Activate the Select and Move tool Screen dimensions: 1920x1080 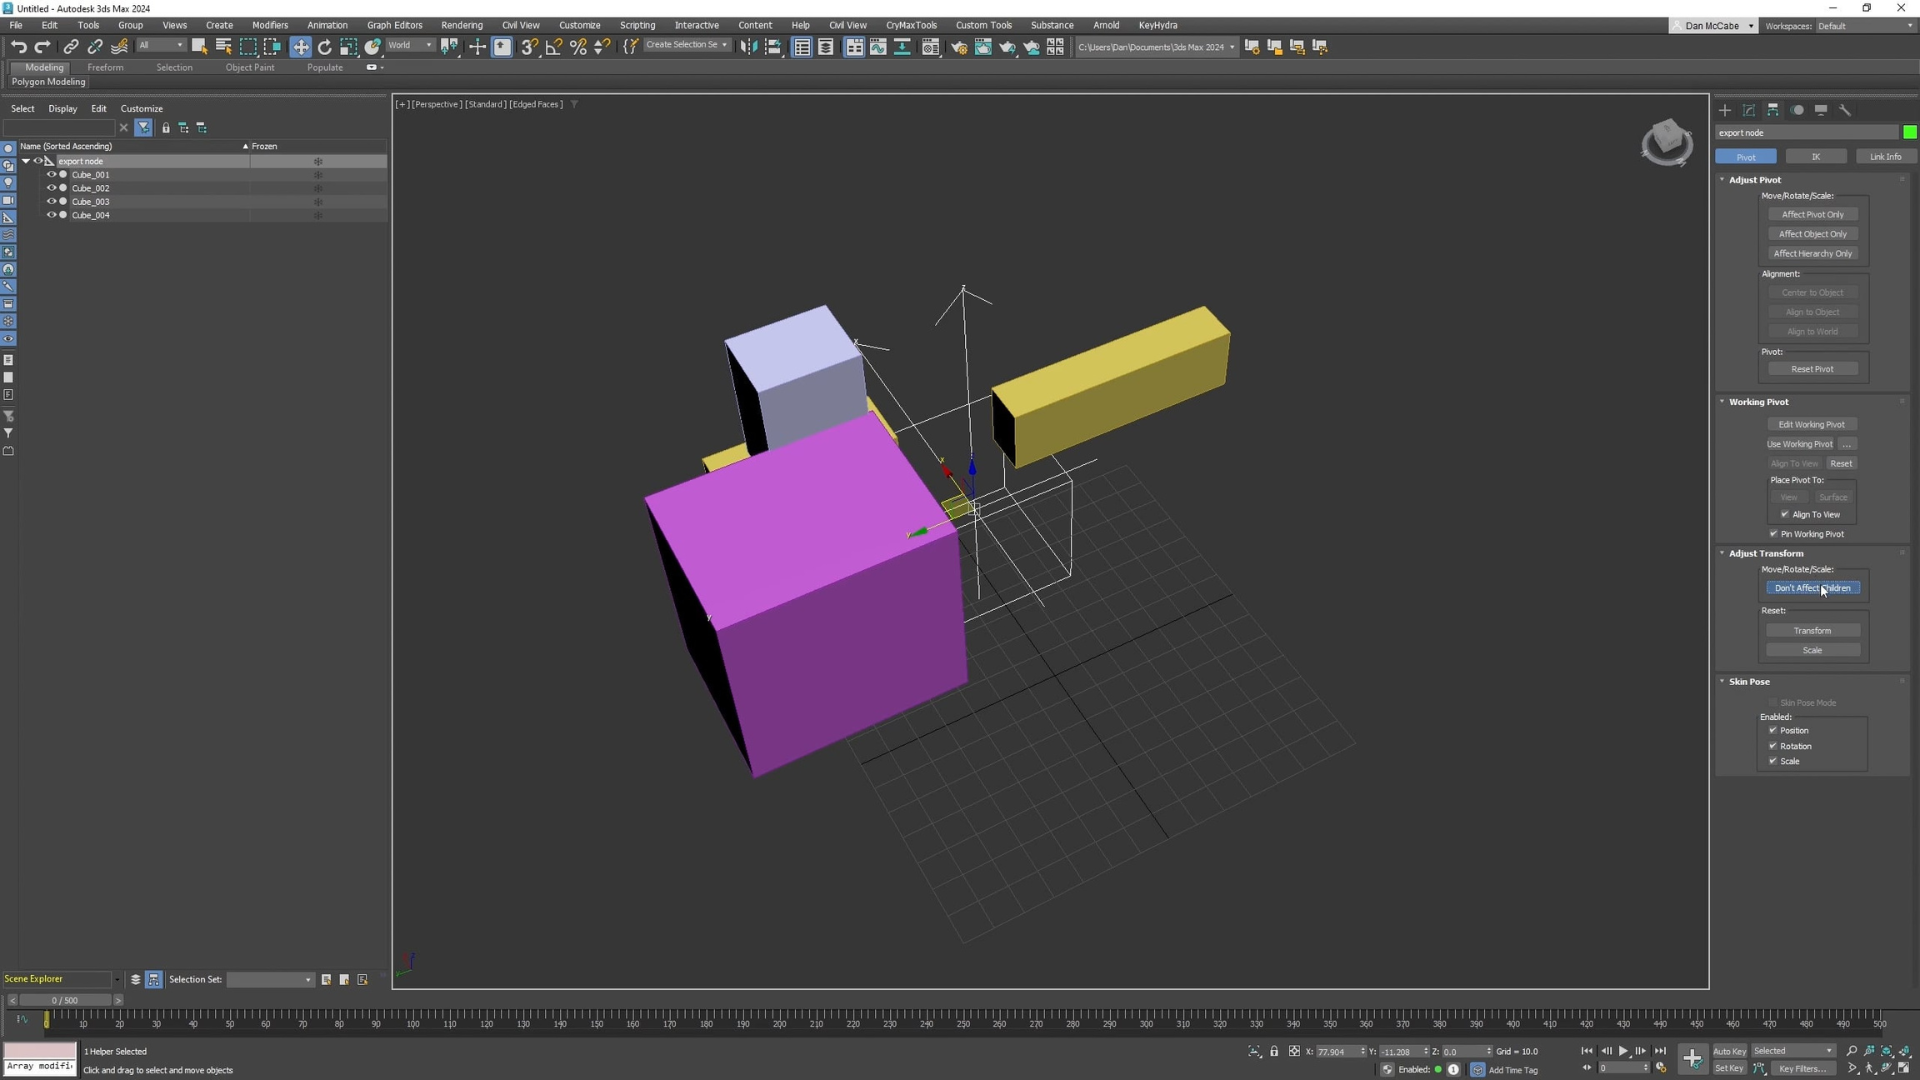click(x=300, y=47)
